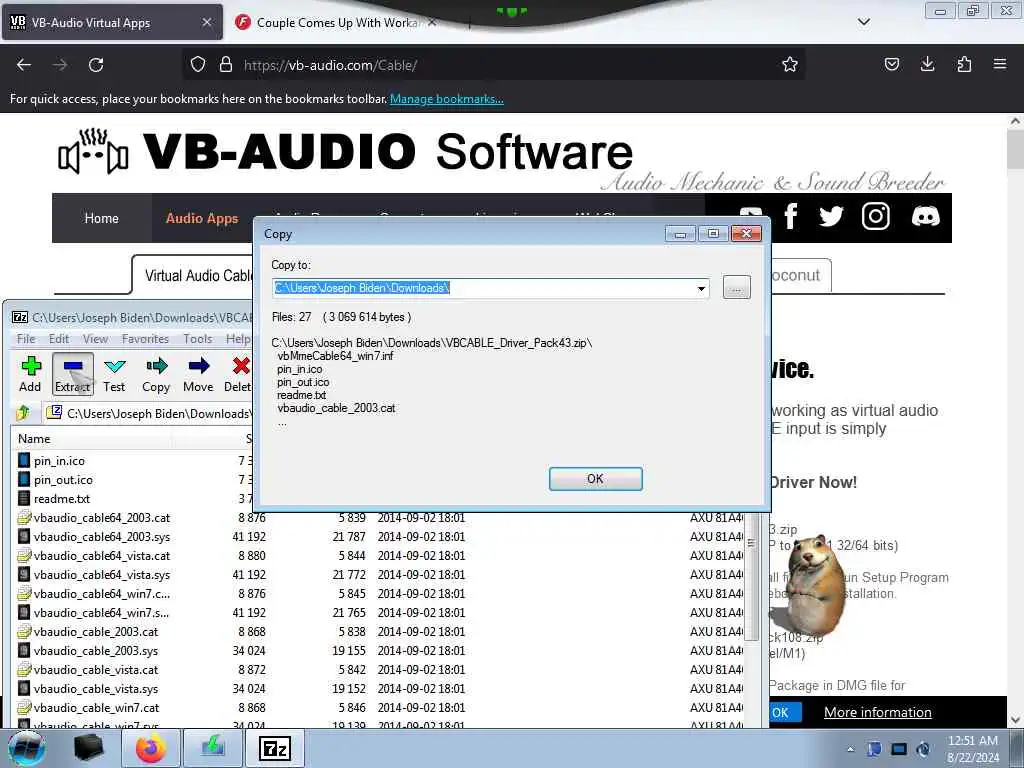Click the Firefox URL address bar

click(496, 65)
